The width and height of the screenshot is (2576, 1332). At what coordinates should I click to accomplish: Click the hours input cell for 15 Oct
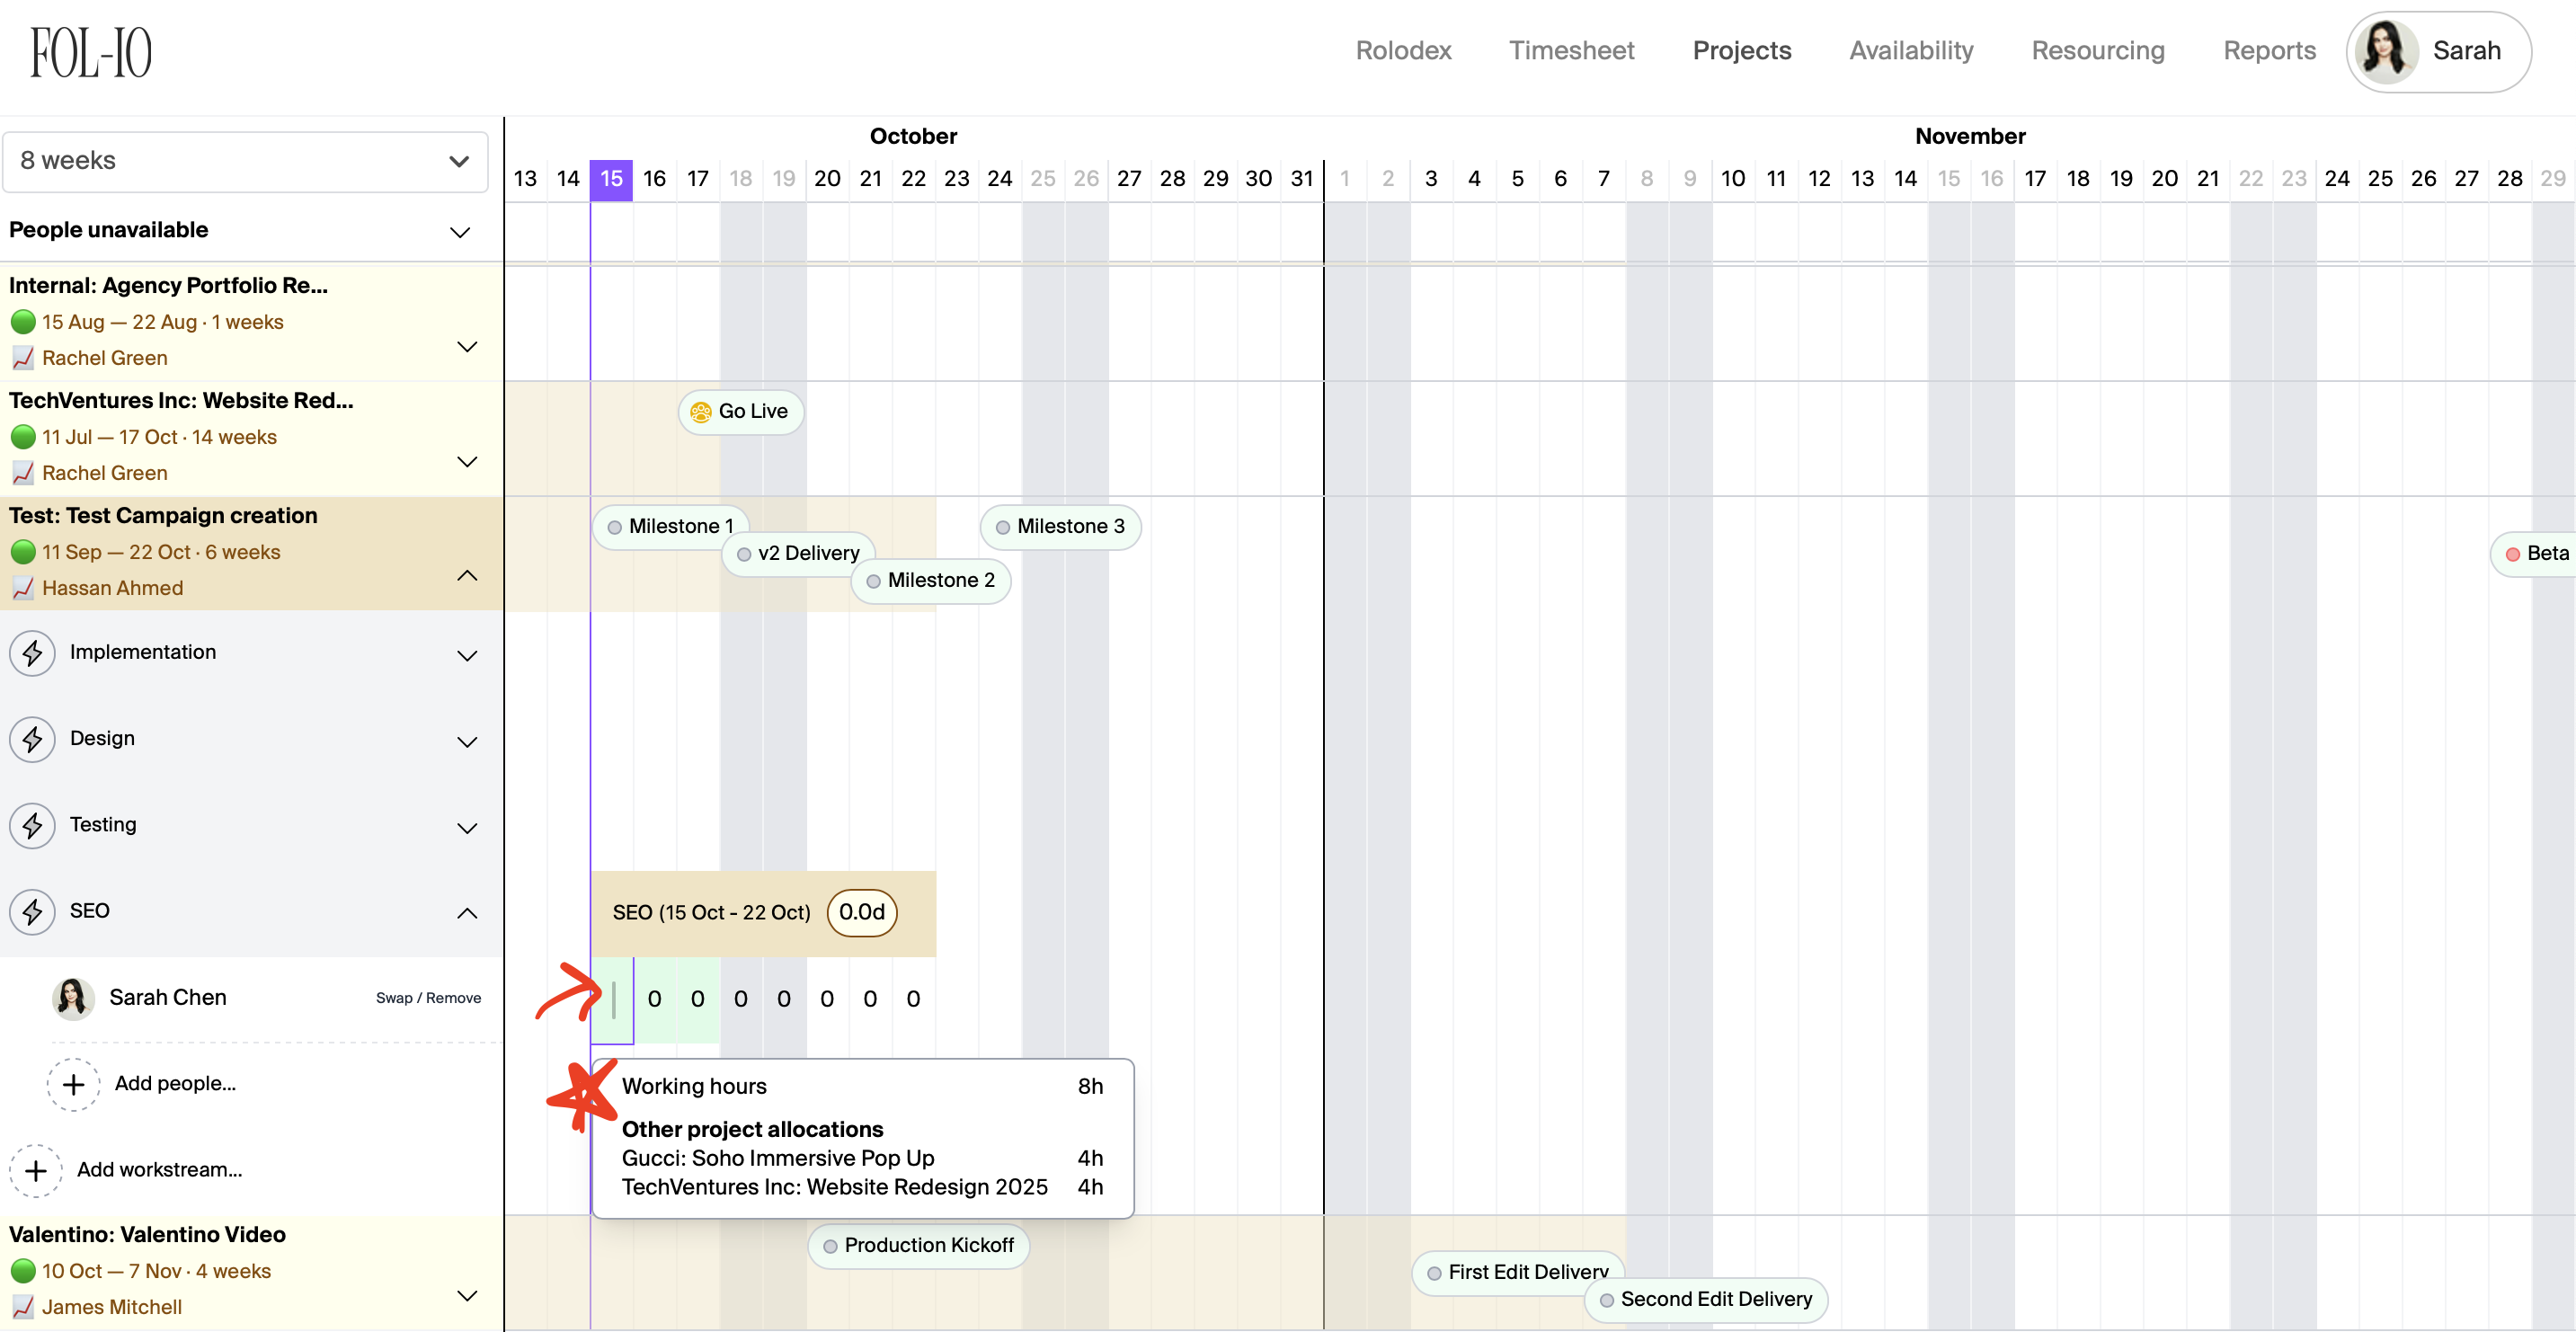[x=612, y=999]
